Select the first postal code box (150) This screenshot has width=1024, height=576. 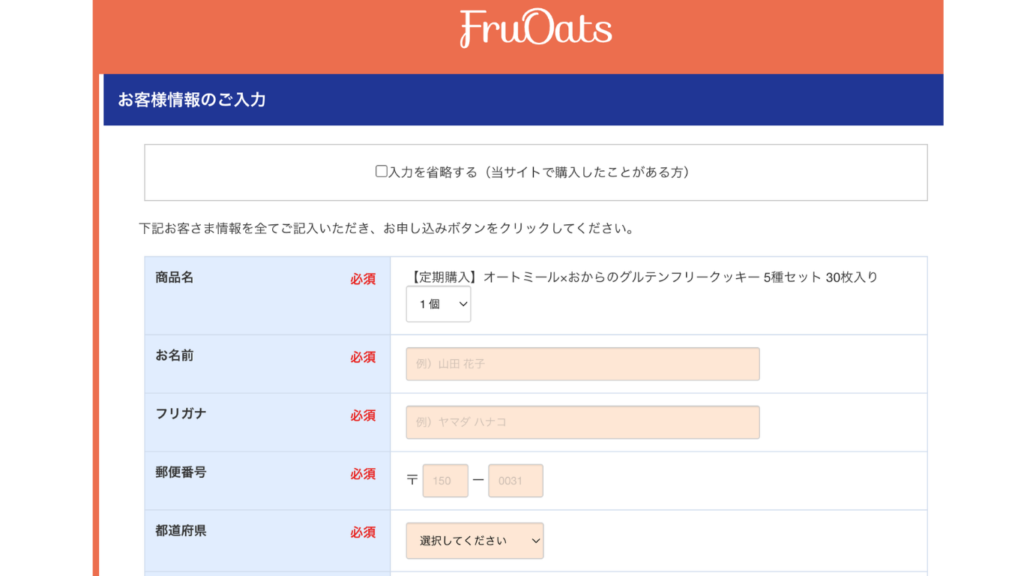point(445,481)
